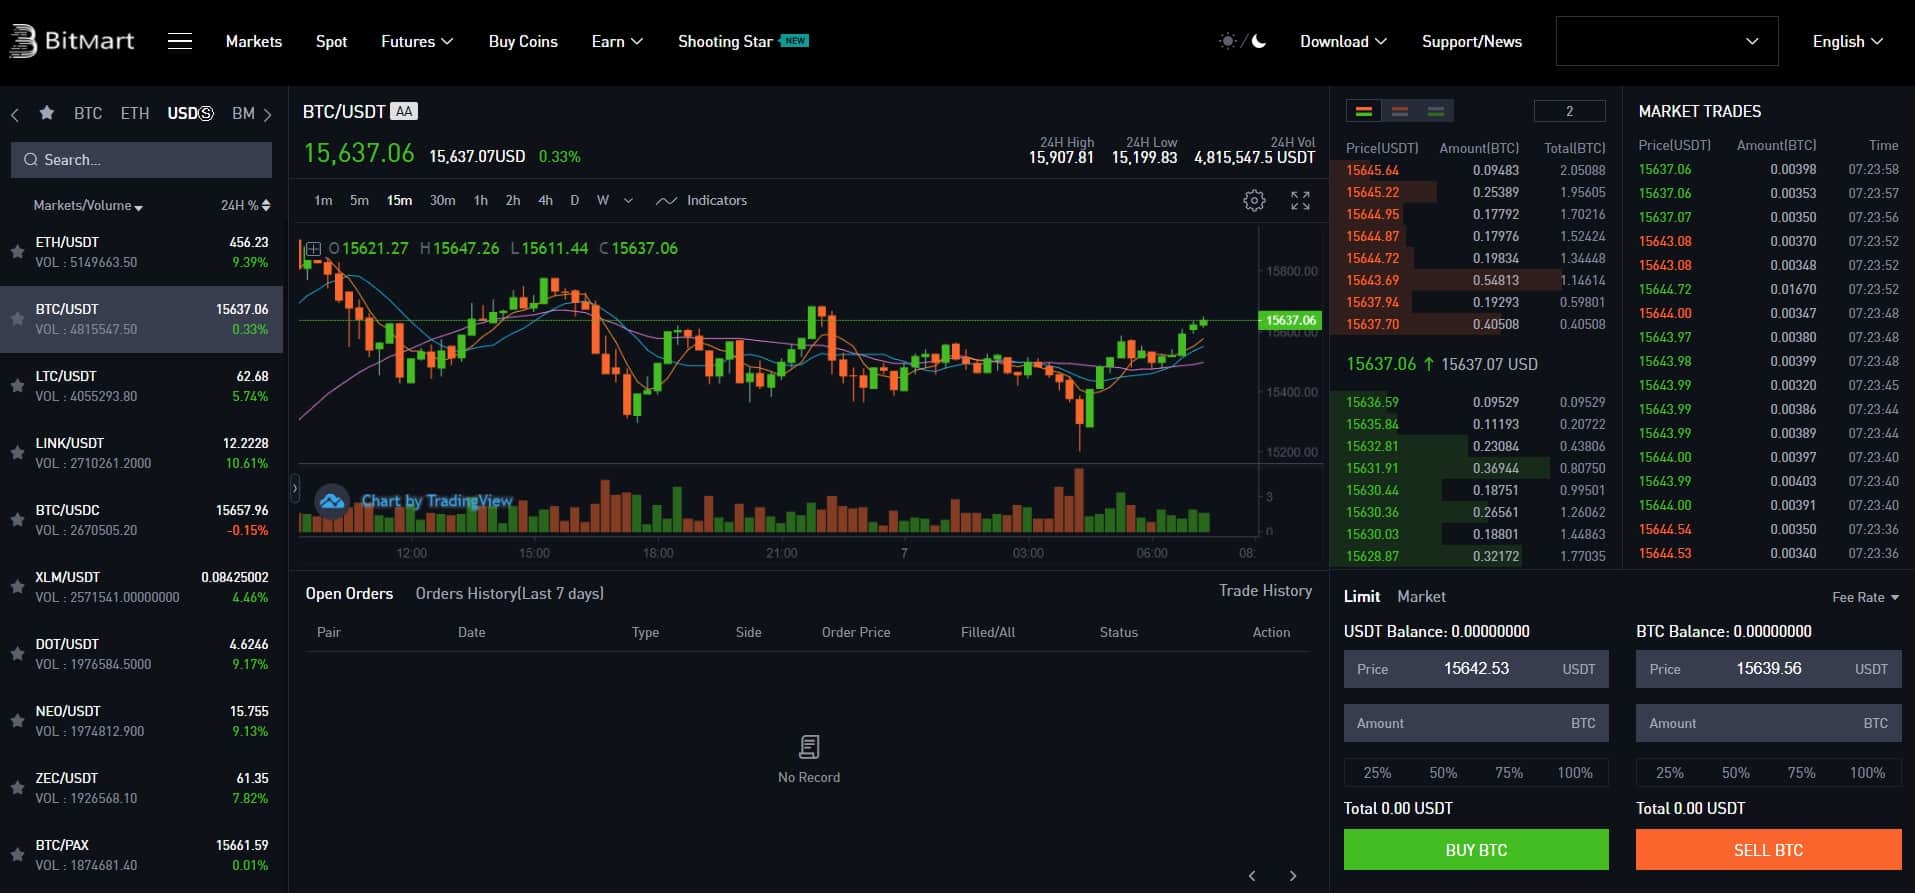This screenshot has height=893, width=1915.
Task: Click the chart crosshair plus box icon
Action: [x=313, y=248]
